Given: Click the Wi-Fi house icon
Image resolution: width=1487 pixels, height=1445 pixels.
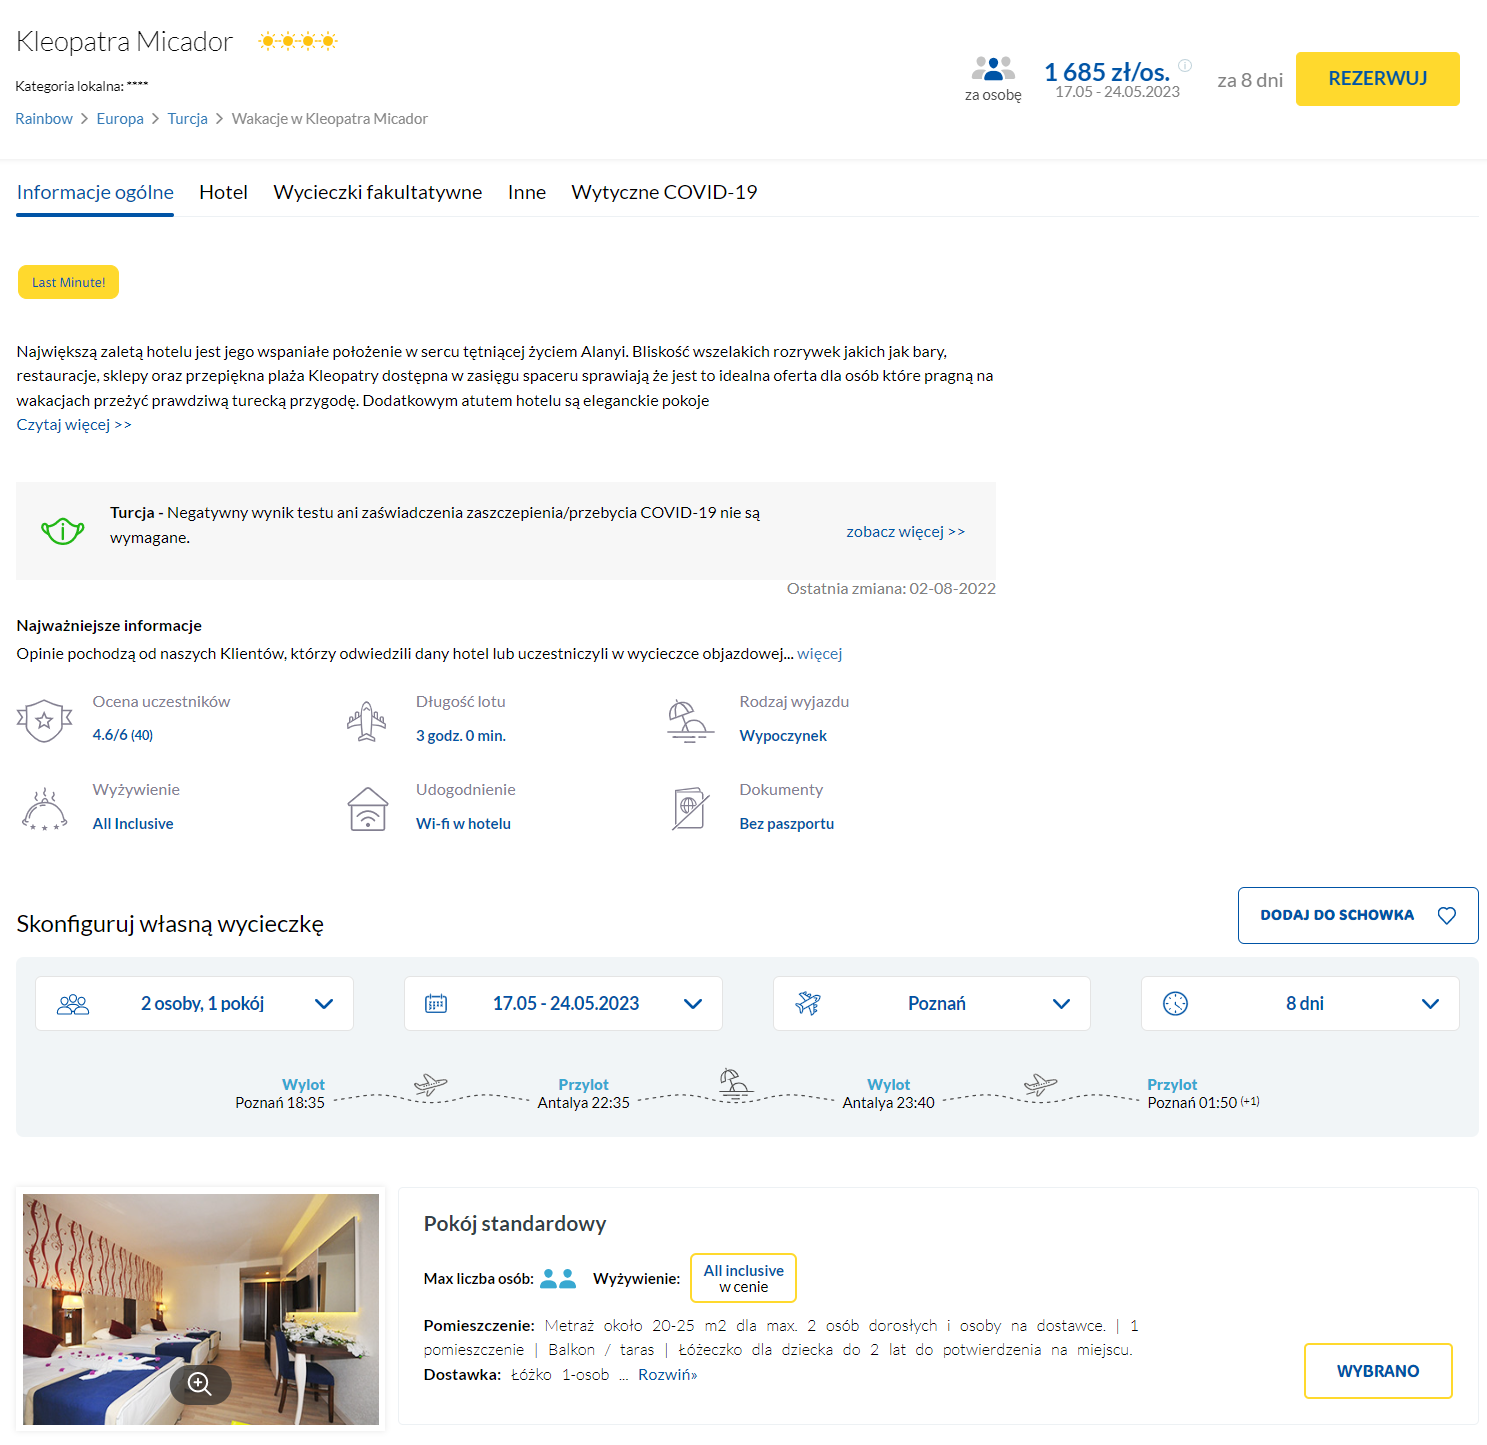Looking at the screenshot, I should 368,808.
